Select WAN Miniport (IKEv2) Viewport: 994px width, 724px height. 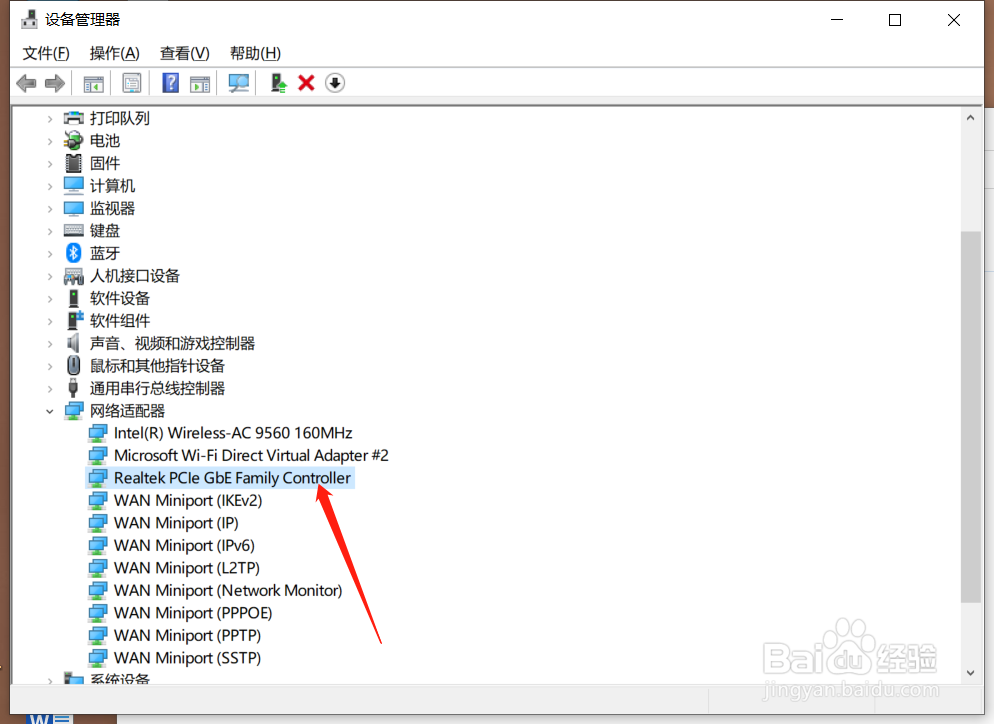tap(188, 500)
